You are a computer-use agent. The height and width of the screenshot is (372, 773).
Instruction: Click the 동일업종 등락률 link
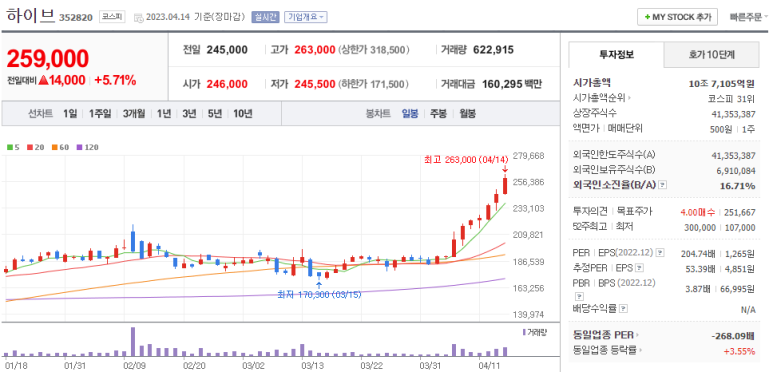click(x=605, y=350)
